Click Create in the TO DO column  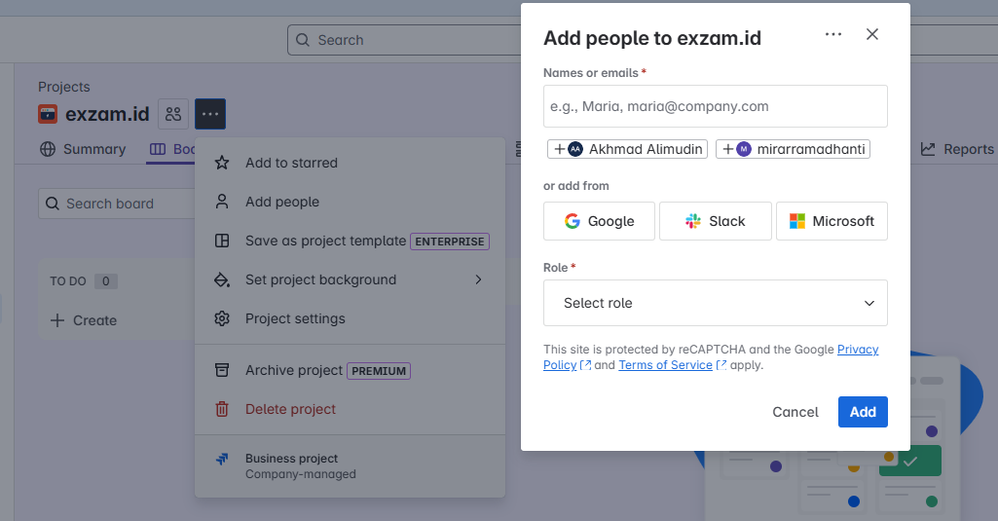[x=84, y=320]
